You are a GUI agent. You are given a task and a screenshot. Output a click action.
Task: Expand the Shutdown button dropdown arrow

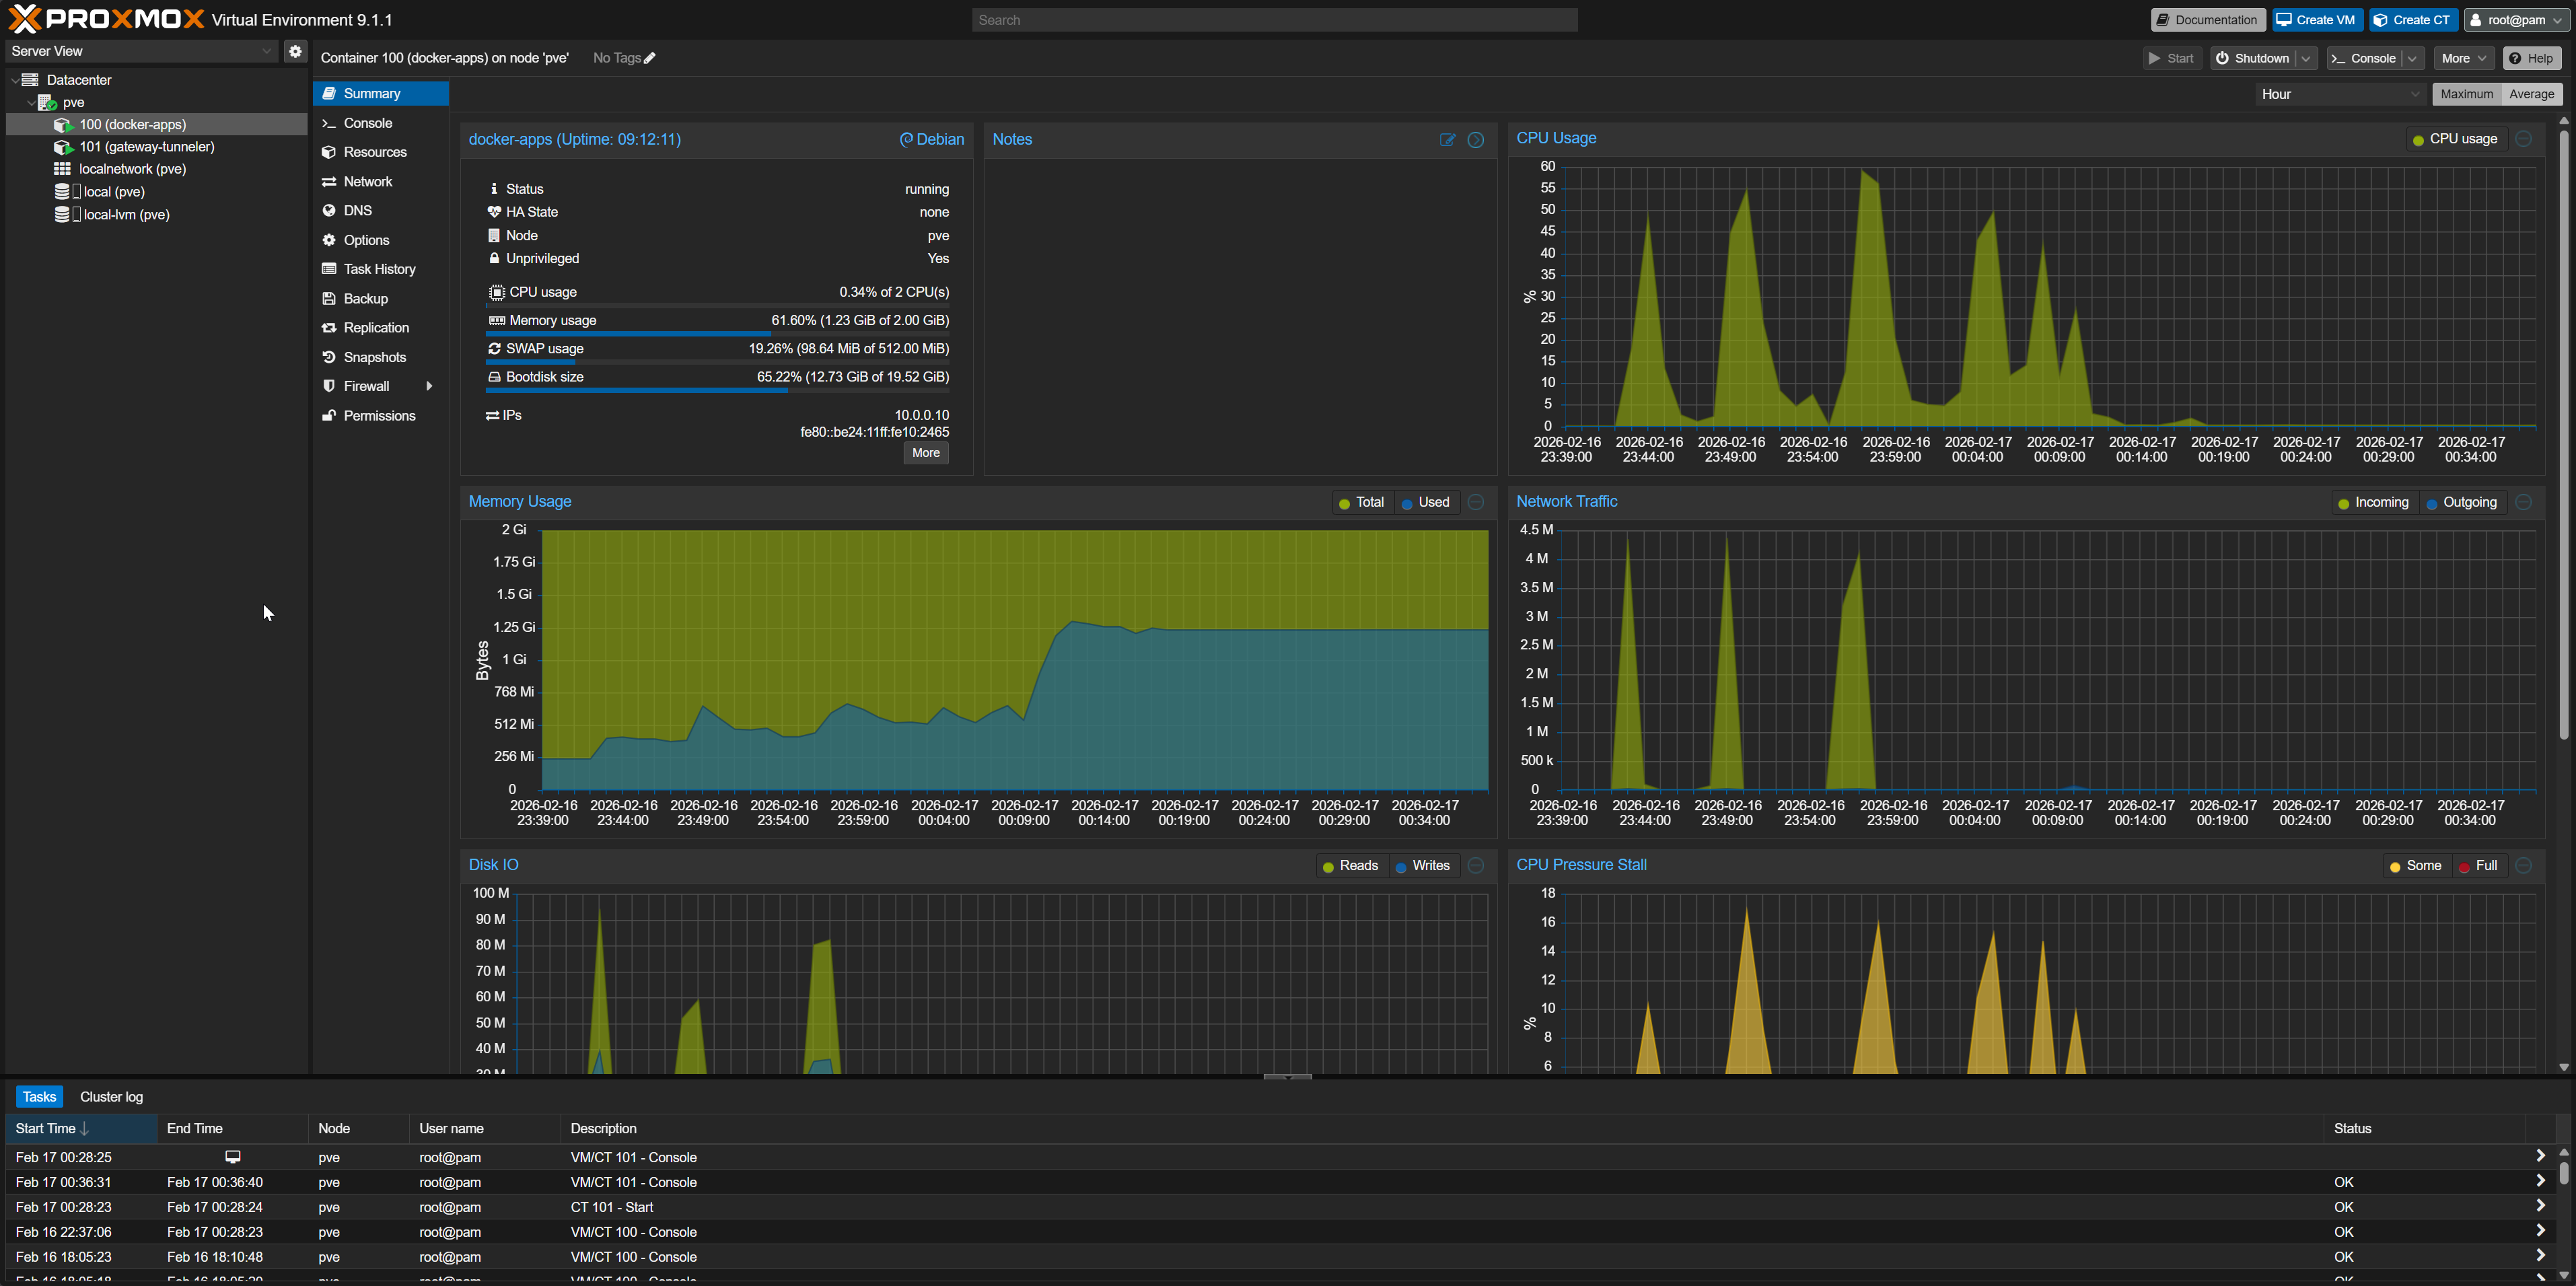point(2305,58)
